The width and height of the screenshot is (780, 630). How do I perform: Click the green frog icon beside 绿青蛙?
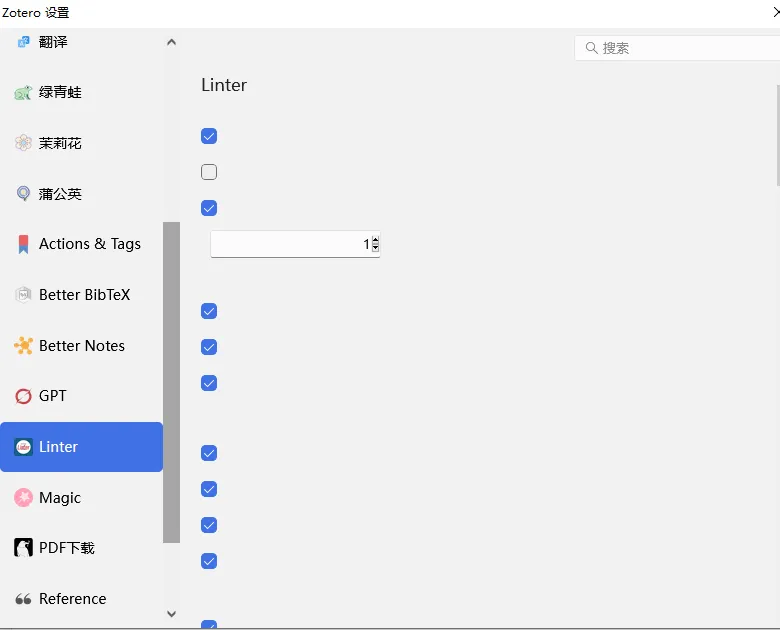coord(23,93)
